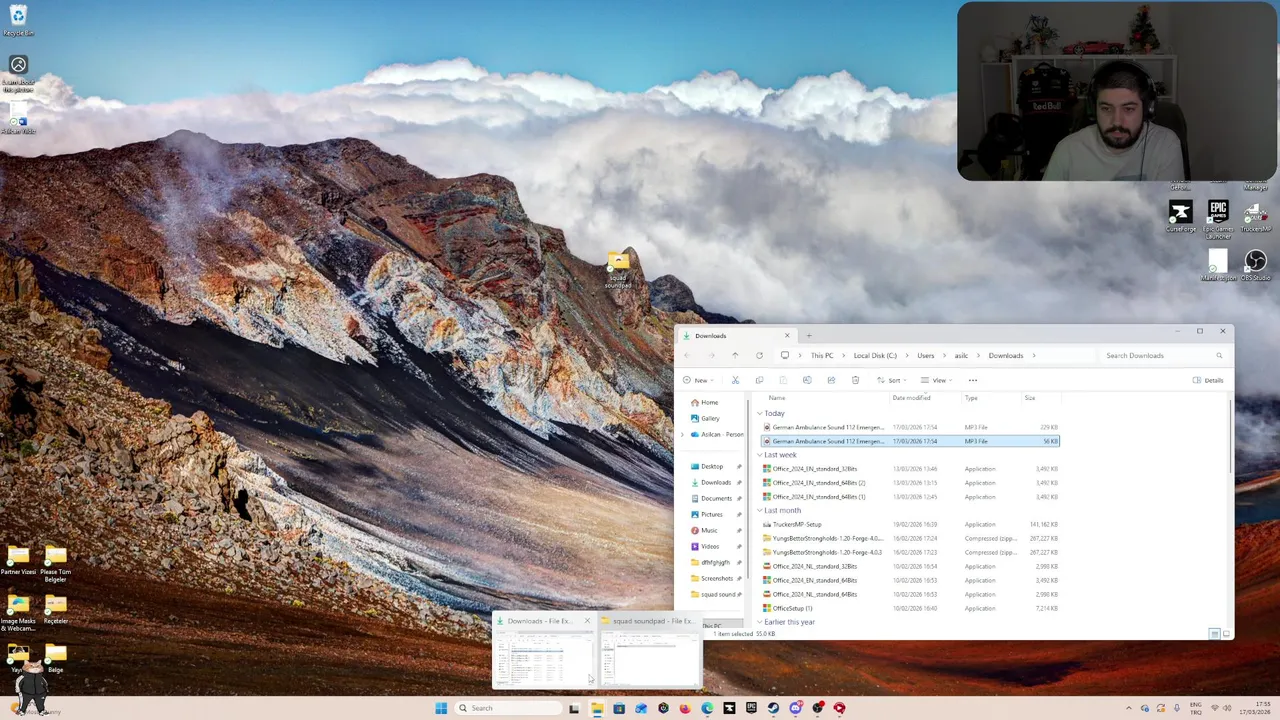The height and width of the screenshot is (720, 1280).
Task: Refresh the Downloads folder view
Action: 759,355
